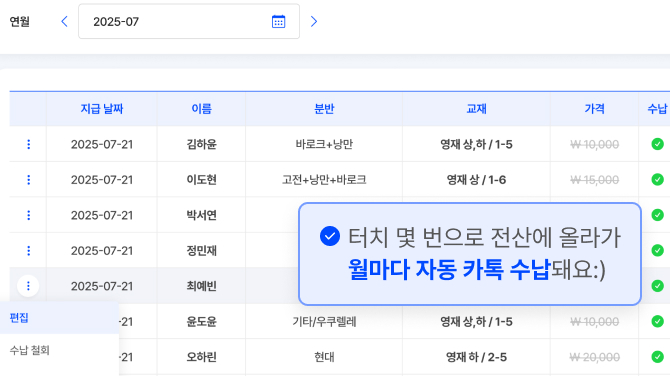This screenshot has height=376, width=670.
Task: Click the 2025-07 year-month input field
Action: [x=189, y=21]
